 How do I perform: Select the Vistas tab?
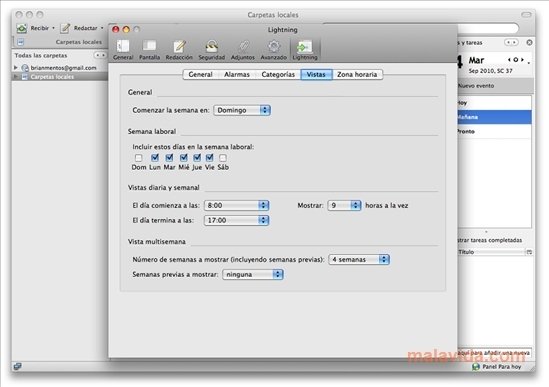click(316, 74)
